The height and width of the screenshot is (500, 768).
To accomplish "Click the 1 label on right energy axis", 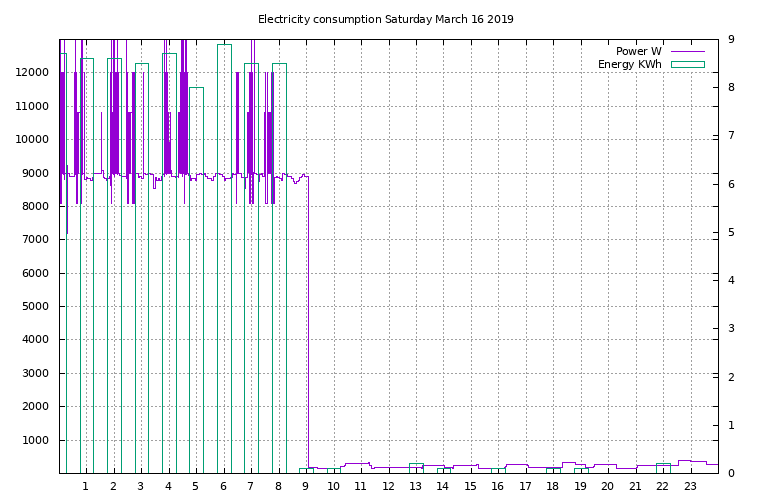I will pos(731,425).
